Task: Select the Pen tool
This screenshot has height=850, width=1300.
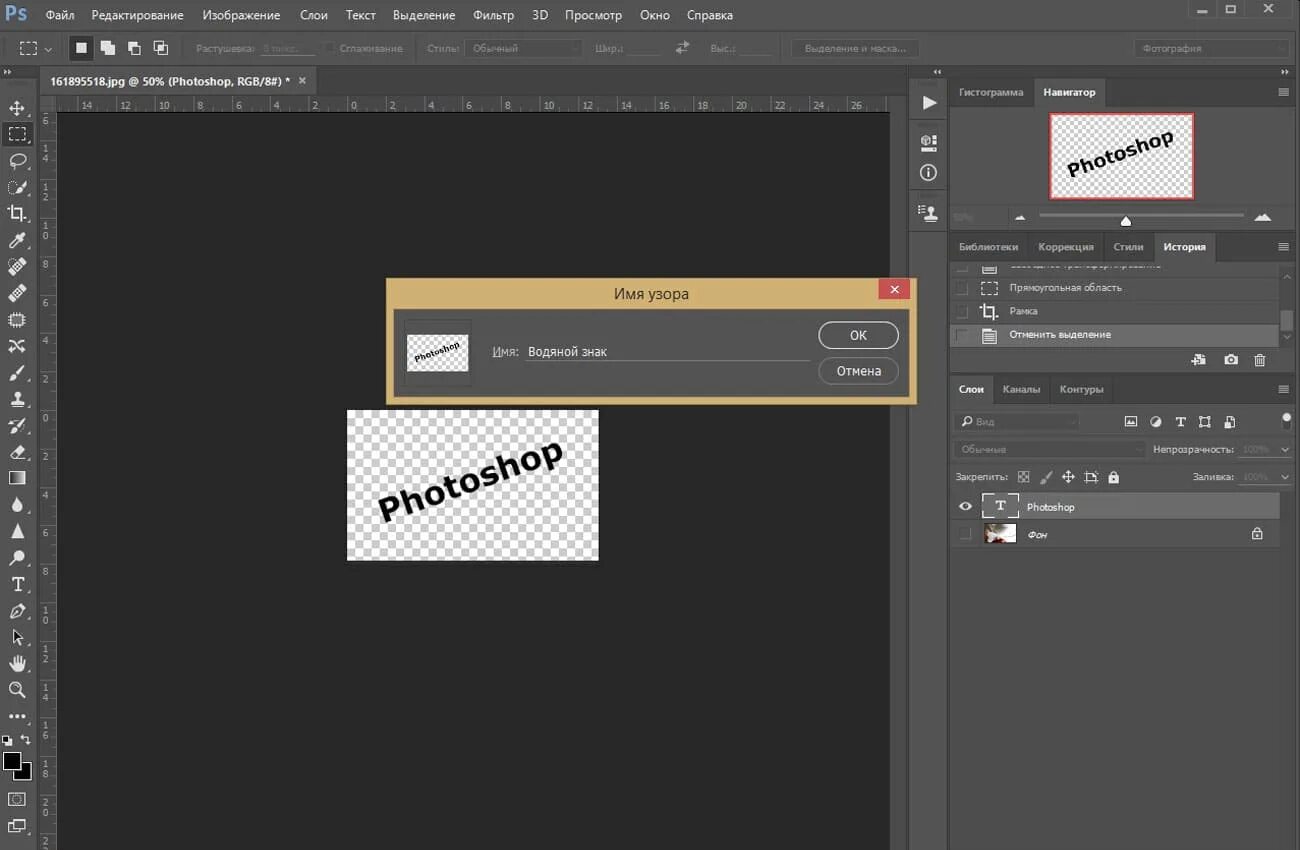Action: click(x=17, y=611)
